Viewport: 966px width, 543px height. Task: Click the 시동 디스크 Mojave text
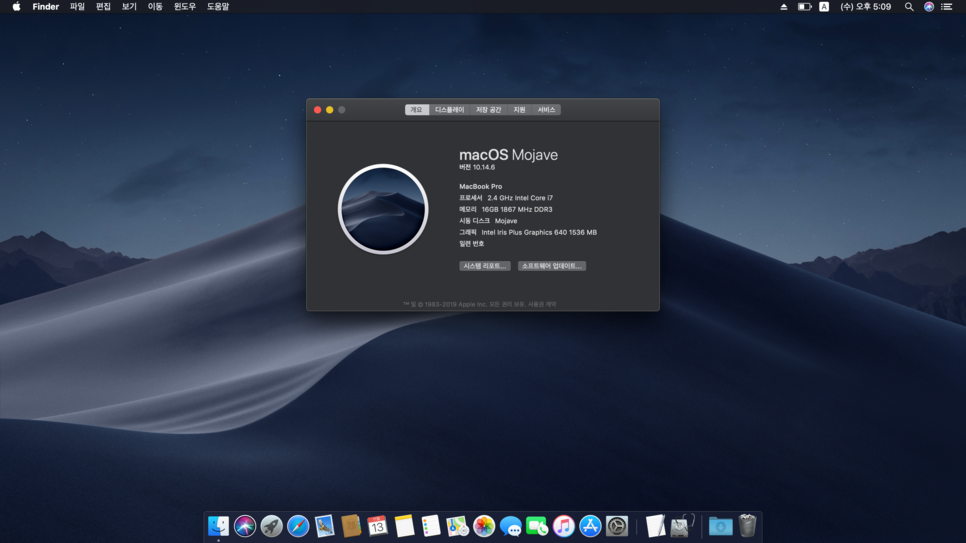point(488,221)
